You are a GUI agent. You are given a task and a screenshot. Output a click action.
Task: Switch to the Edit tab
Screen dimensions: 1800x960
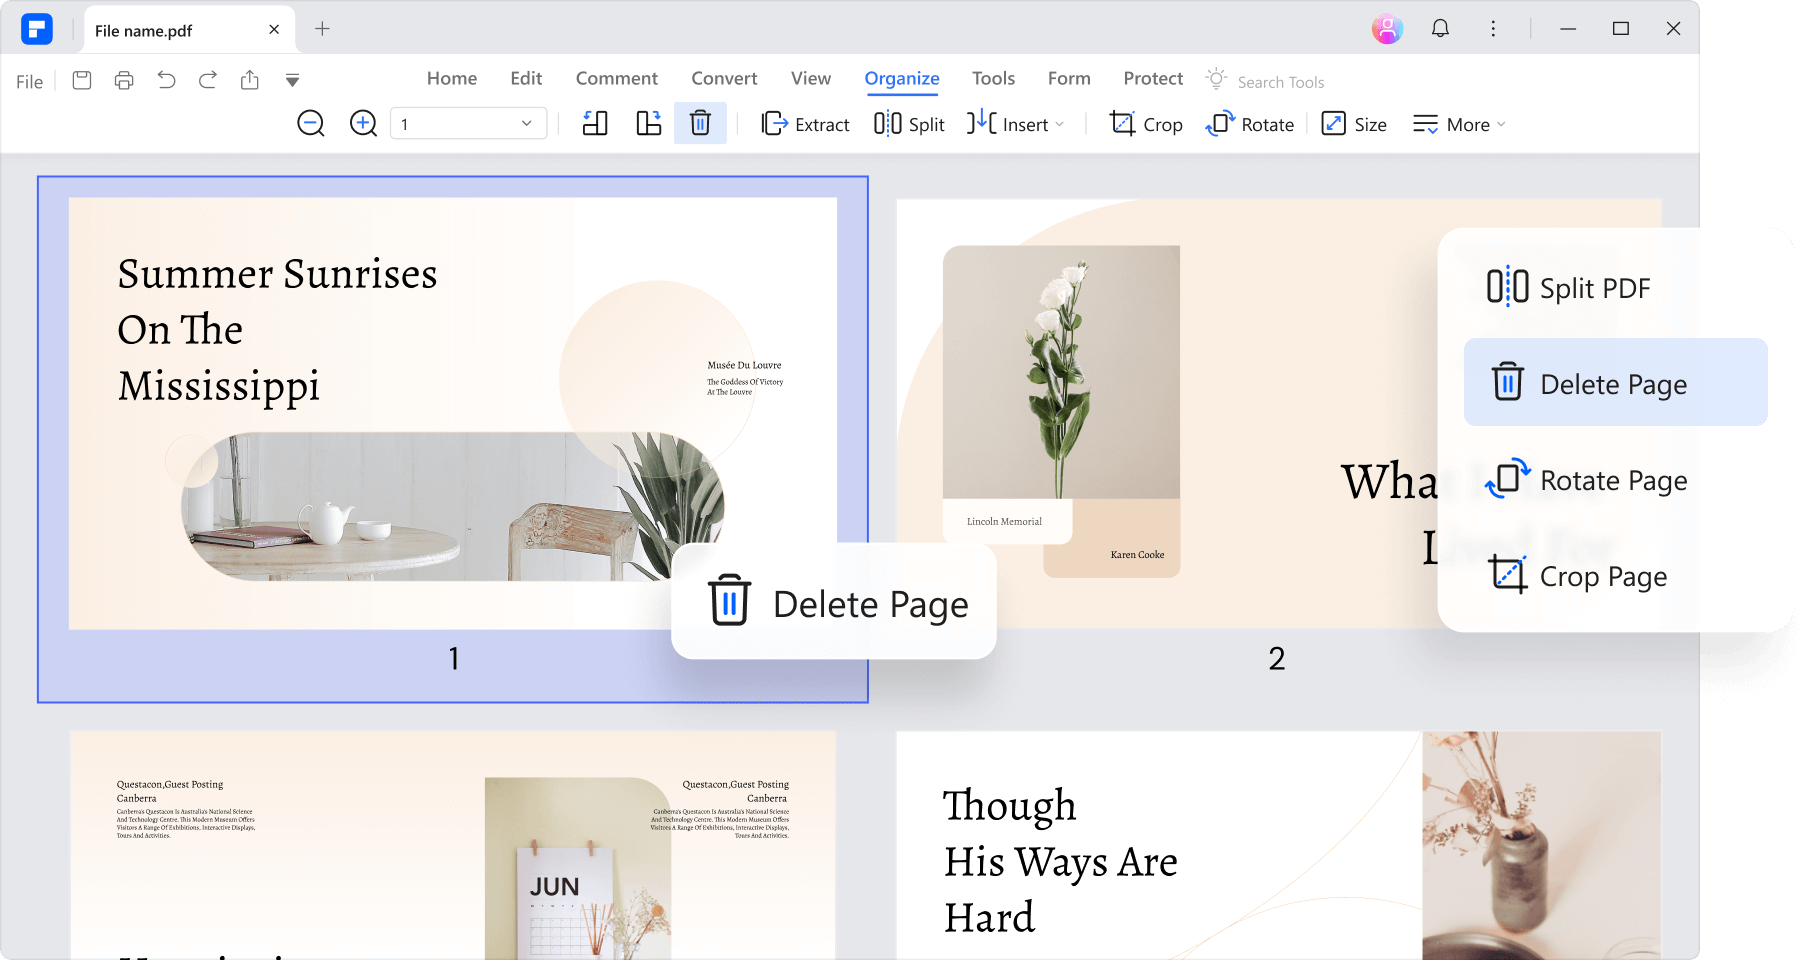(x=526, y=78)
